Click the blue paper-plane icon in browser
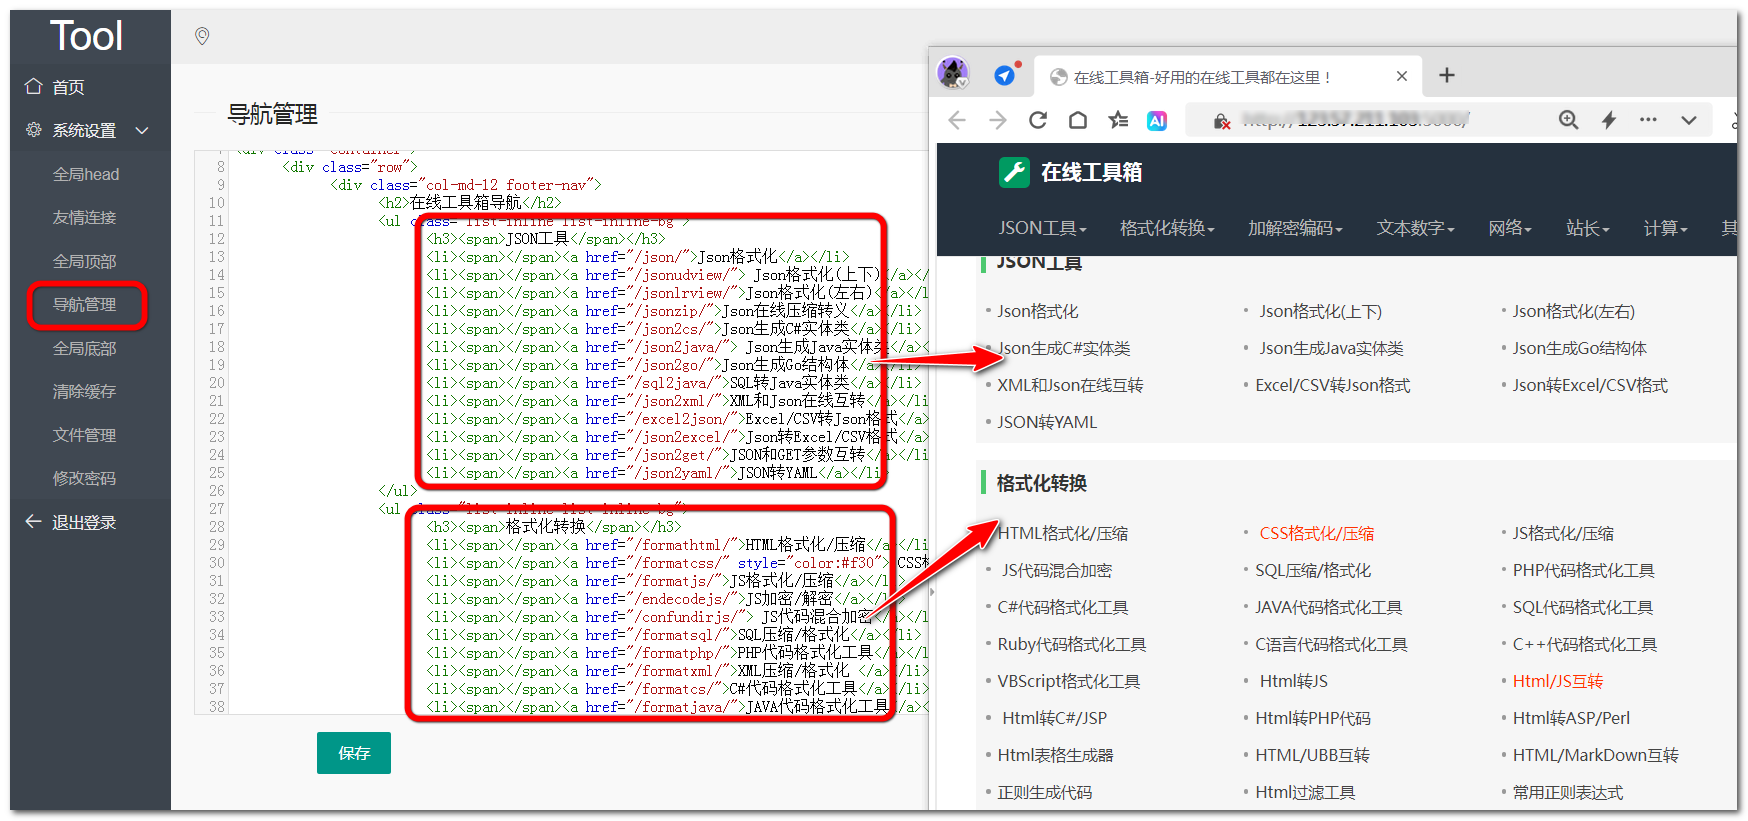Screen dimensions: 1748x821 point(1006,76)
